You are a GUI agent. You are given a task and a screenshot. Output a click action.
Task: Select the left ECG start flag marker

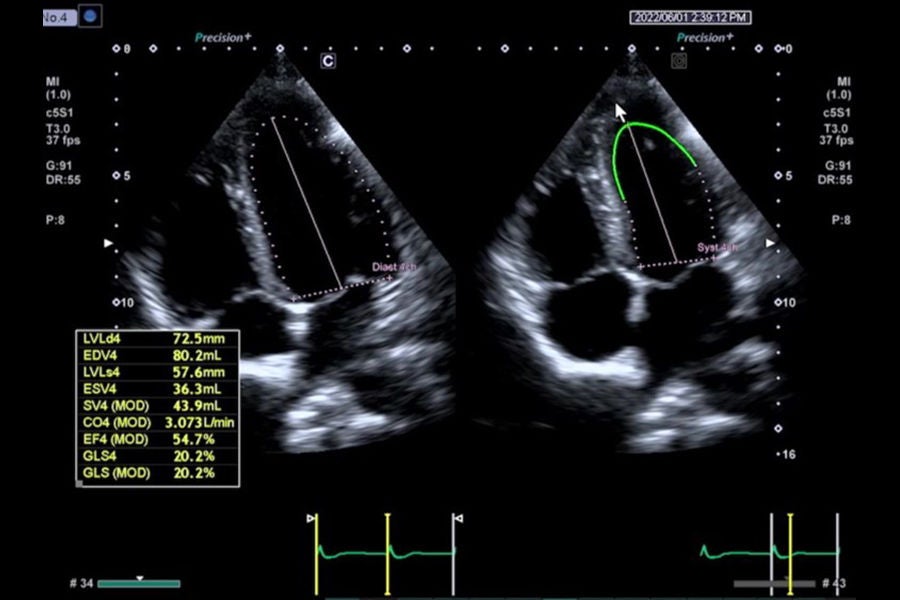tap(311, 518)
